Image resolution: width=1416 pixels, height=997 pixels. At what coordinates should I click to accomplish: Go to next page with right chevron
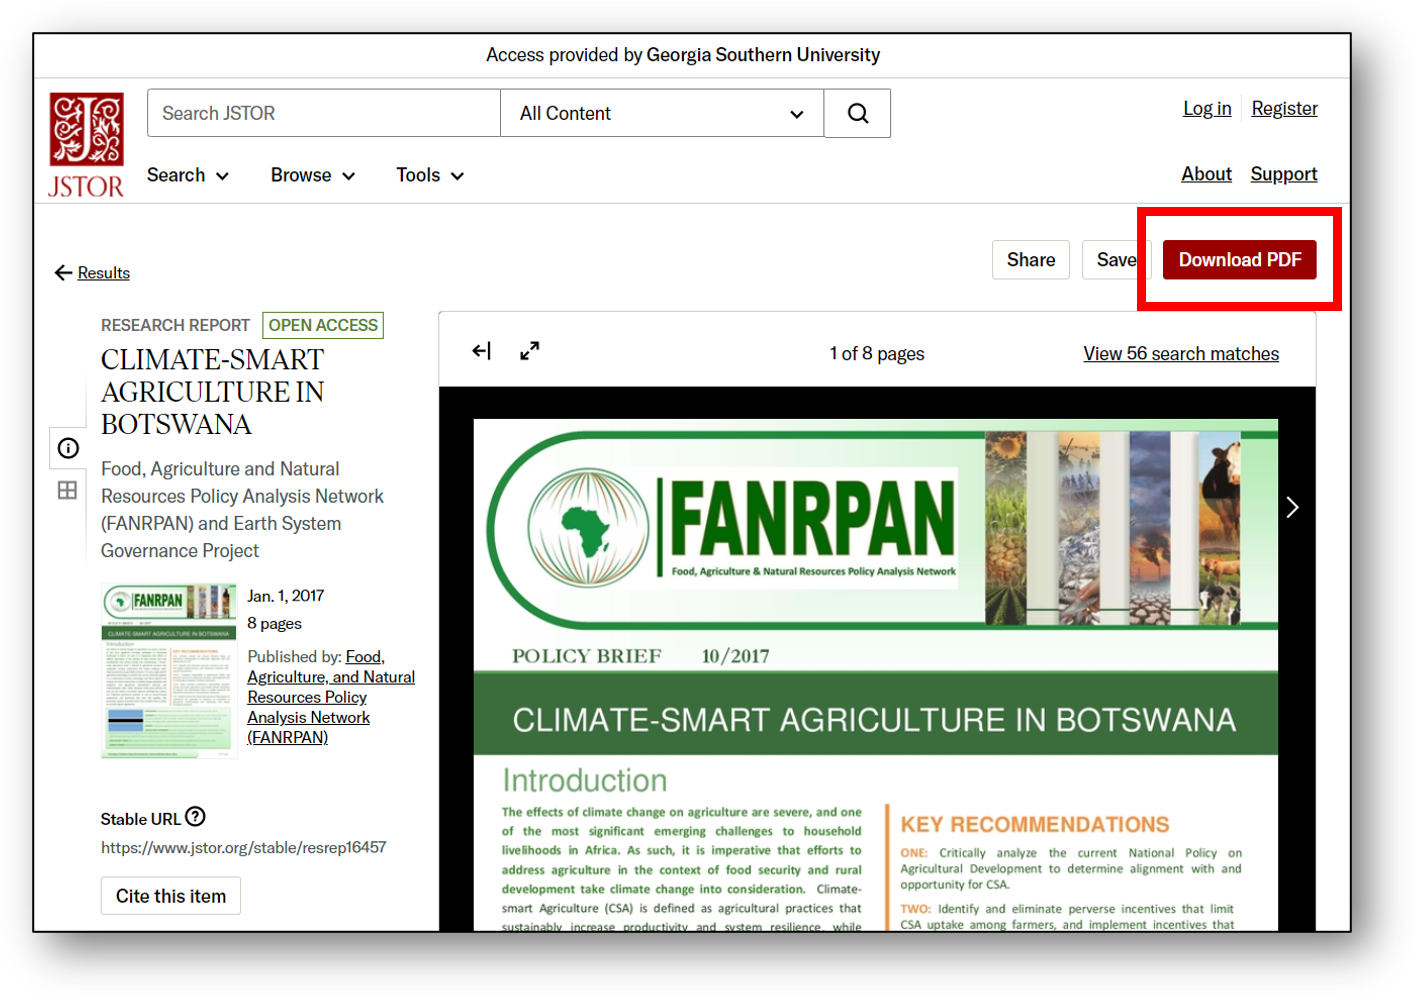click(1292, 508)
